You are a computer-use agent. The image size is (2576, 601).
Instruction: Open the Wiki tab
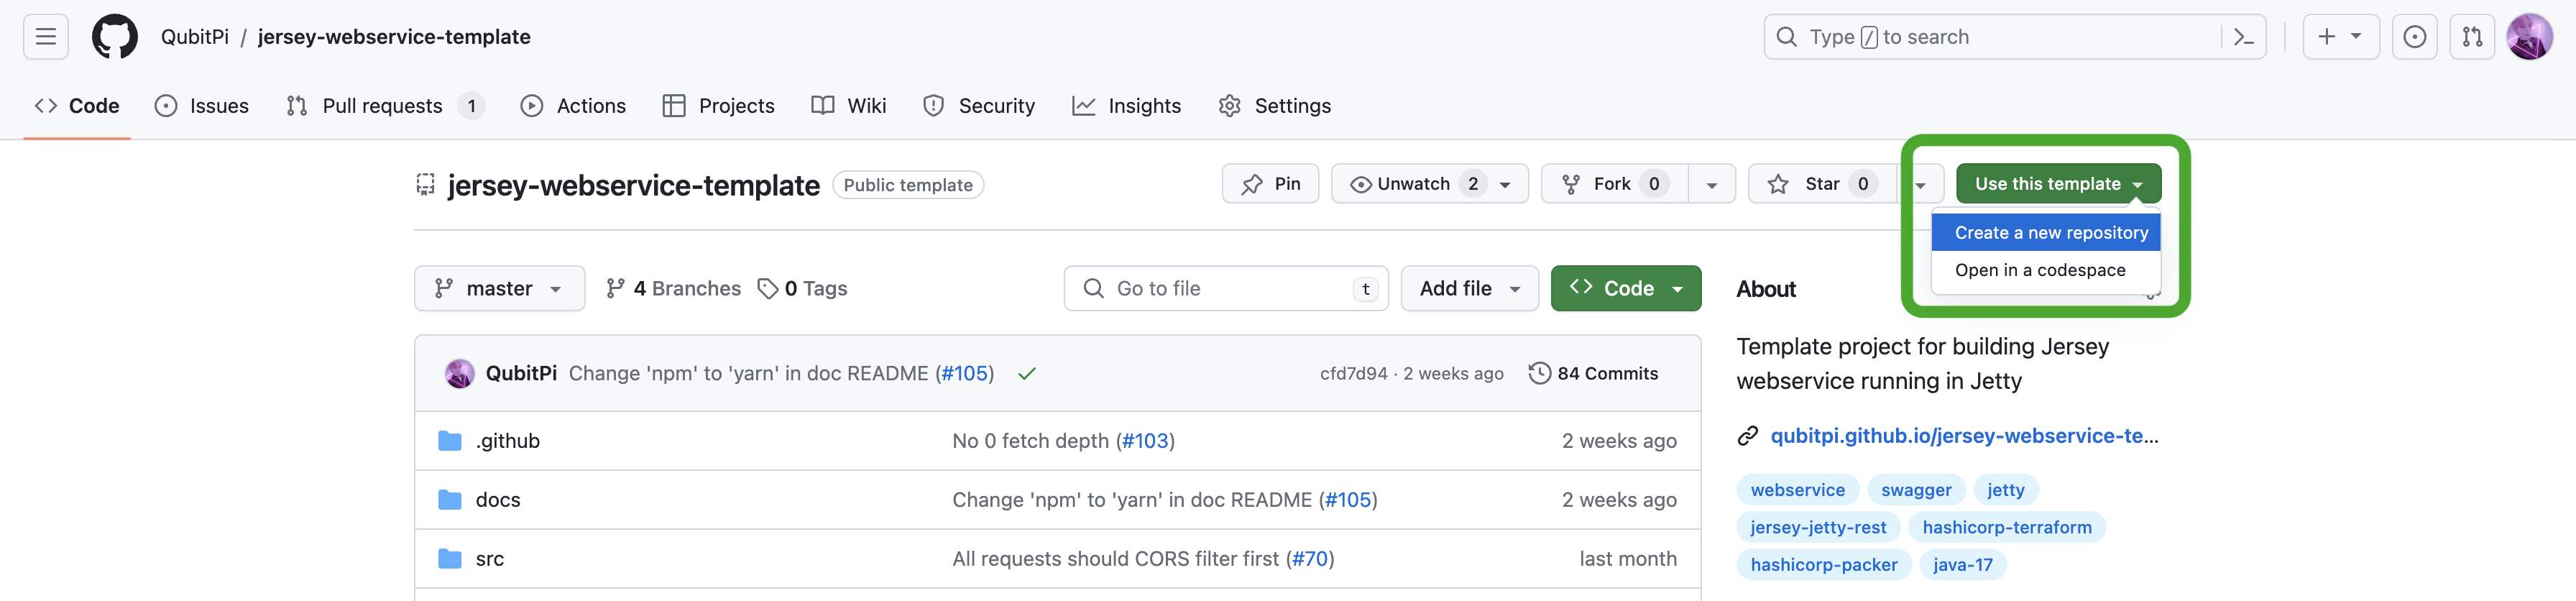pyautogui.click(x=849, y=106)
